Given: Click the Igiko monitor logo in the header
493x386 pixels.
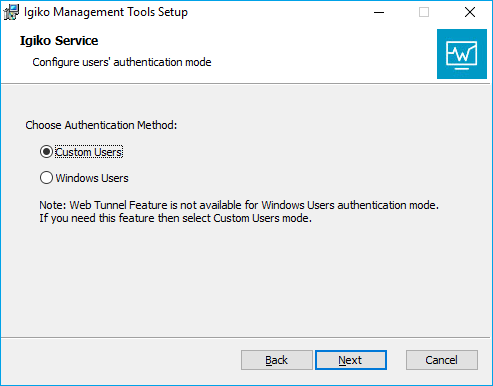Looking at the screenshot, I should coord(462,54).
